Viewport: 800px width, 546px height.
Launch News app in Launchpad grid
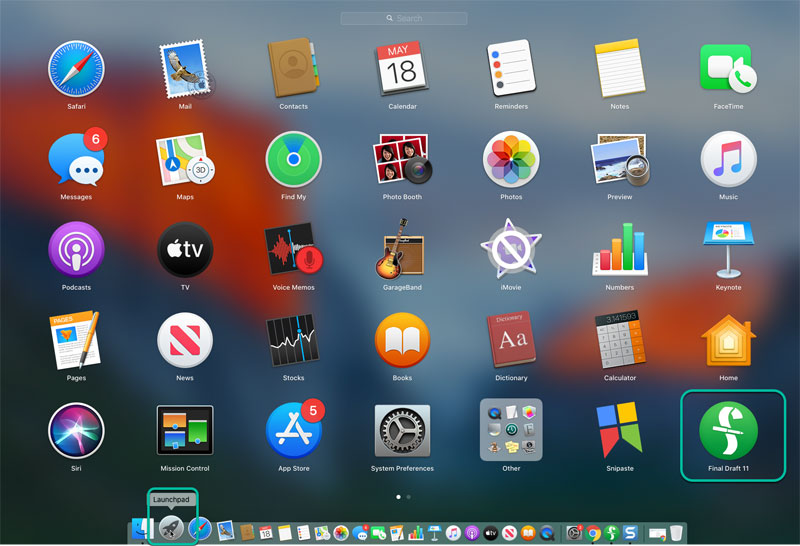(x=185, y=340)
